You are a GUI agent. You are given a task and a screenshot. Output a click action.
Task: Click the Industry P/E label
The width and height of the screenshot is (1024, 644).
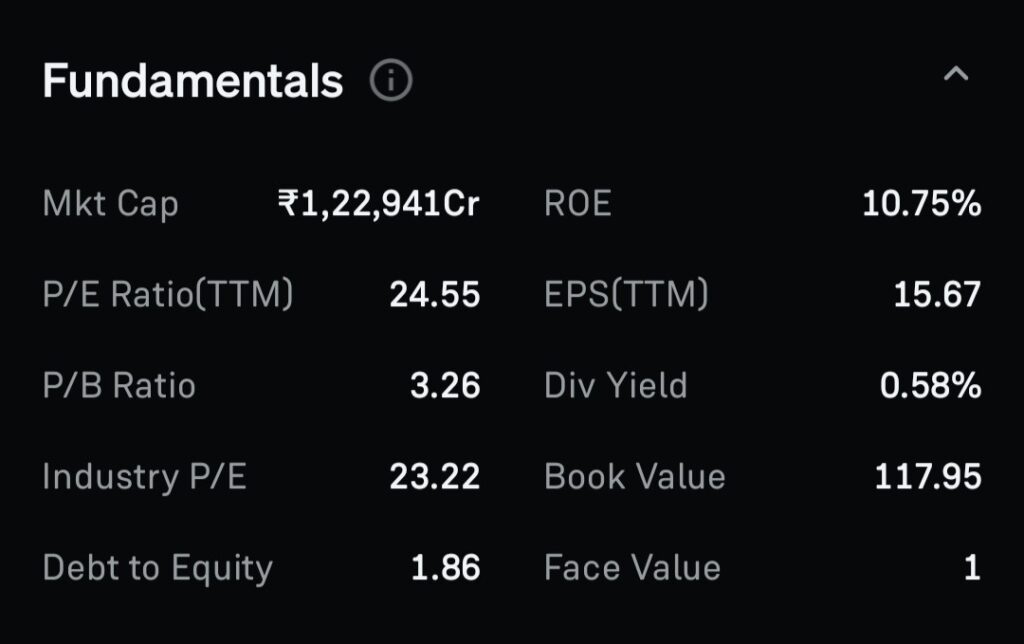click(x=144, y=477)
